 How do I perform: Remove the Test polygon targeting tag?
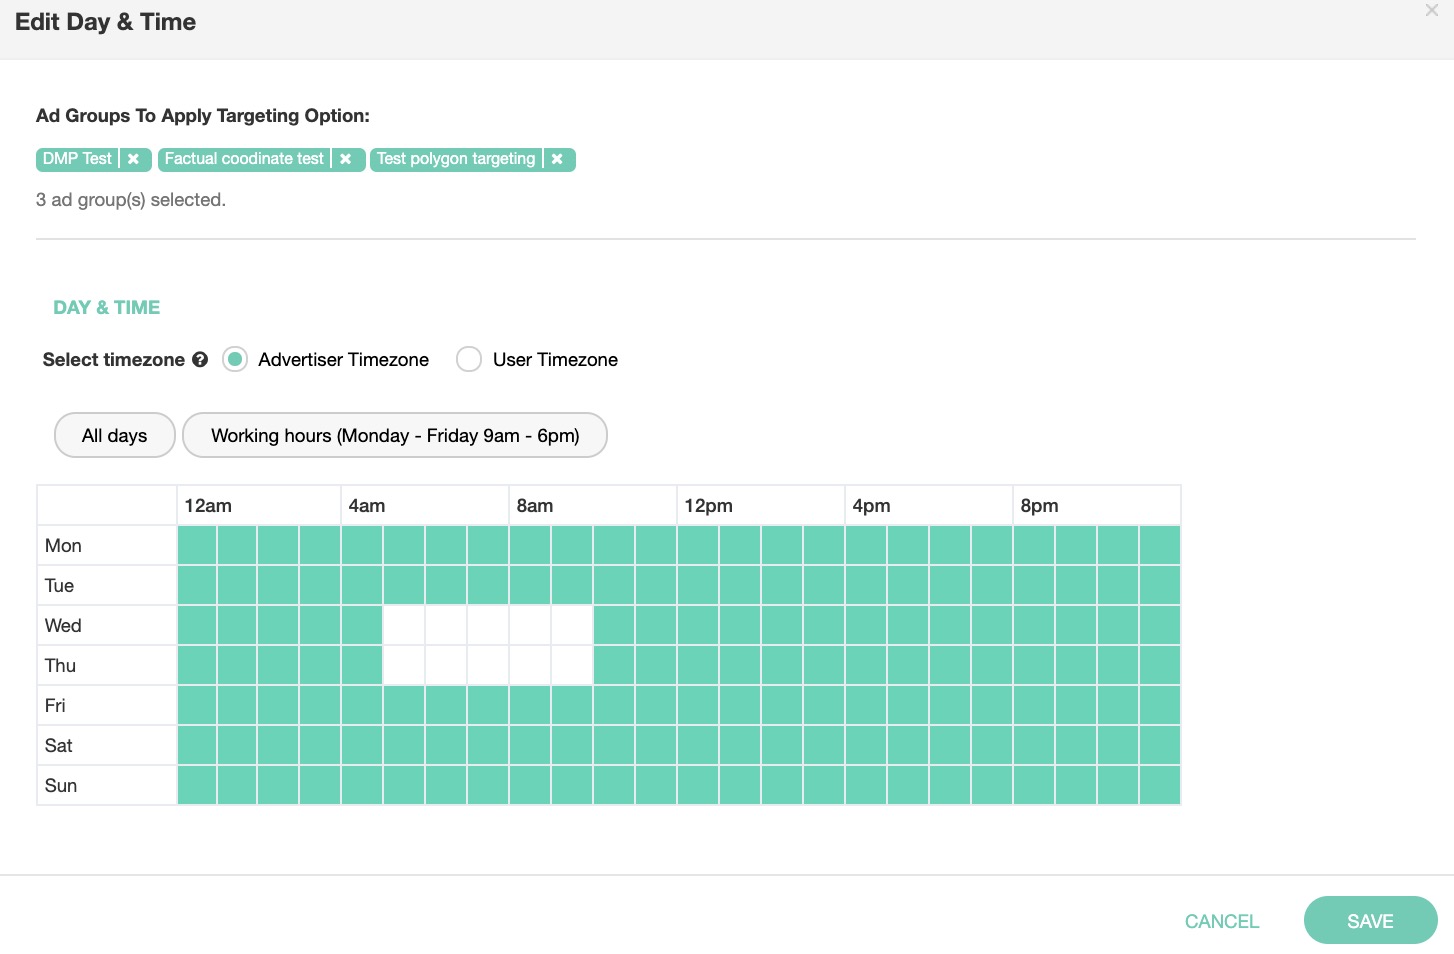point(557,159)
